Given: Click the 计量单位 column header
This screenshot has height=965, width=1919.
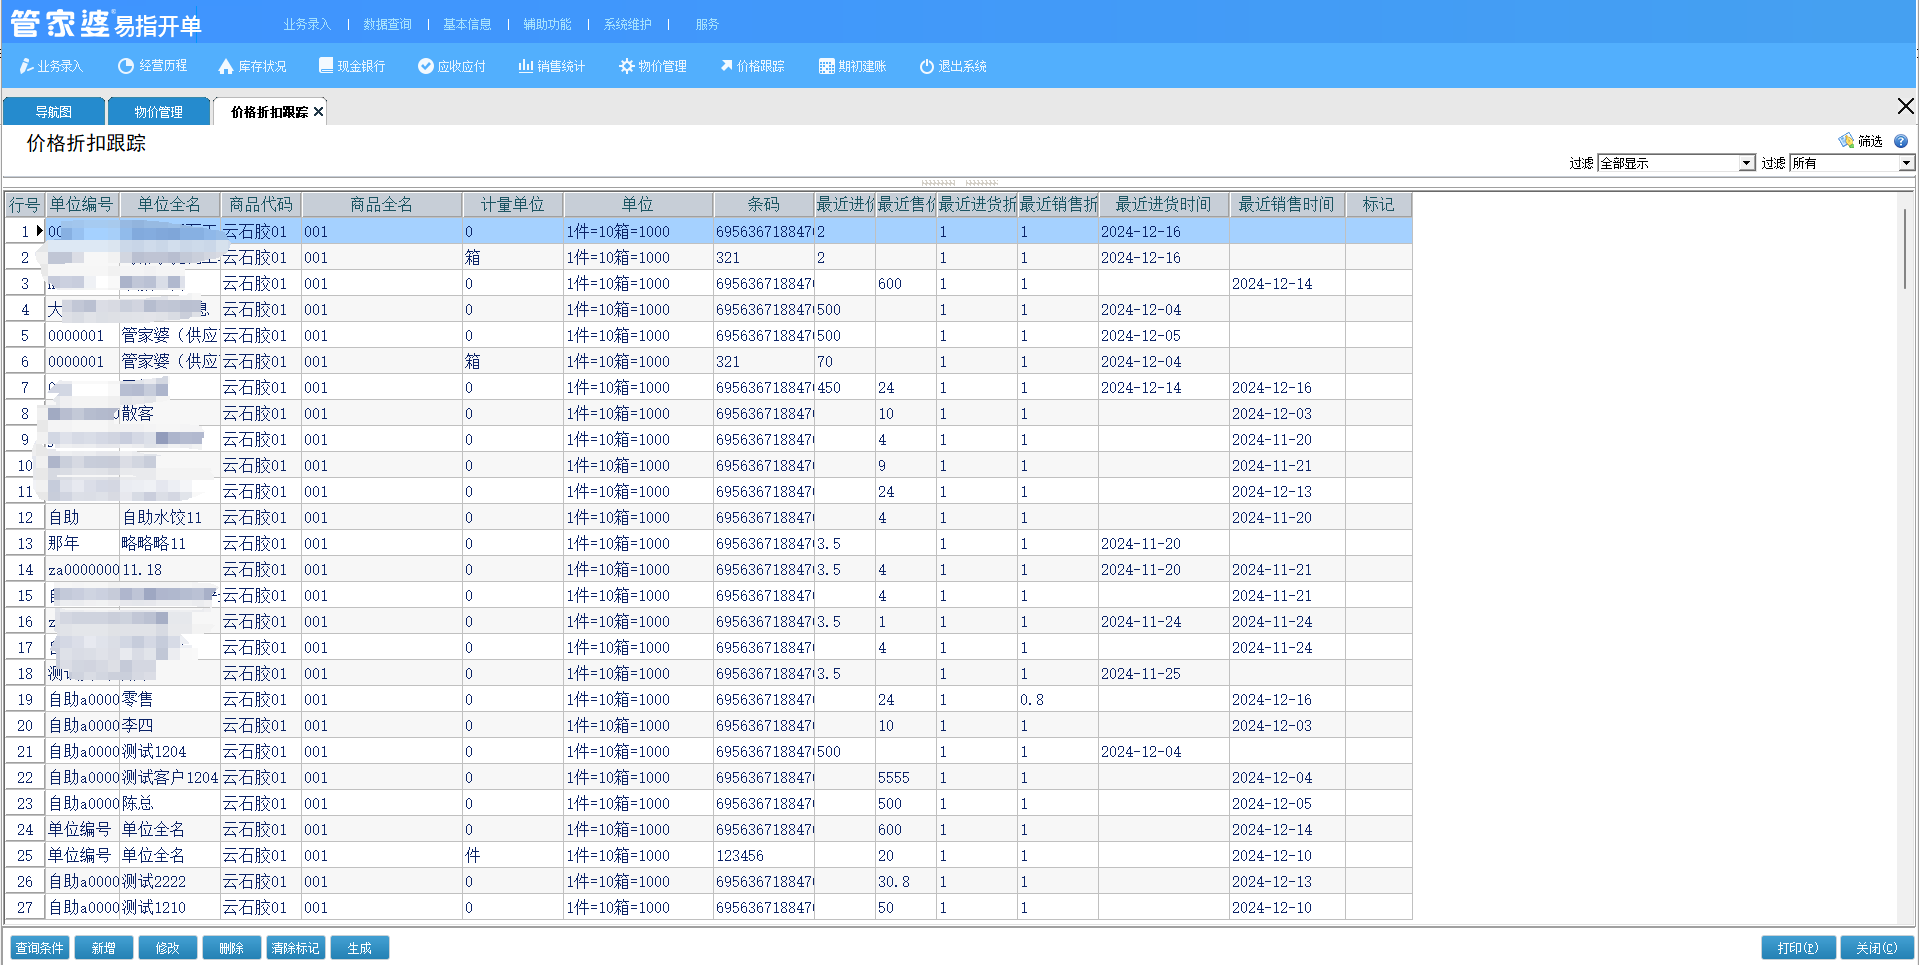Looking at the screenshot, I should 512,205.
